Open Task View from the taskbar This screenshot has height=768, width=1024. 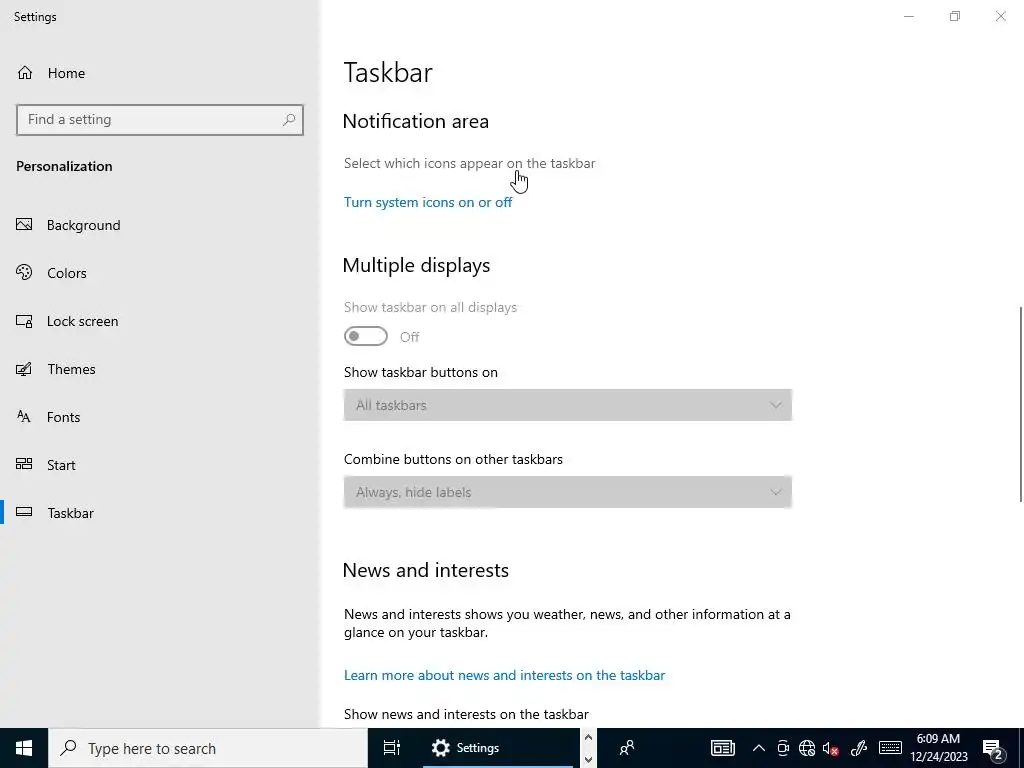click(x=392, y=748)
